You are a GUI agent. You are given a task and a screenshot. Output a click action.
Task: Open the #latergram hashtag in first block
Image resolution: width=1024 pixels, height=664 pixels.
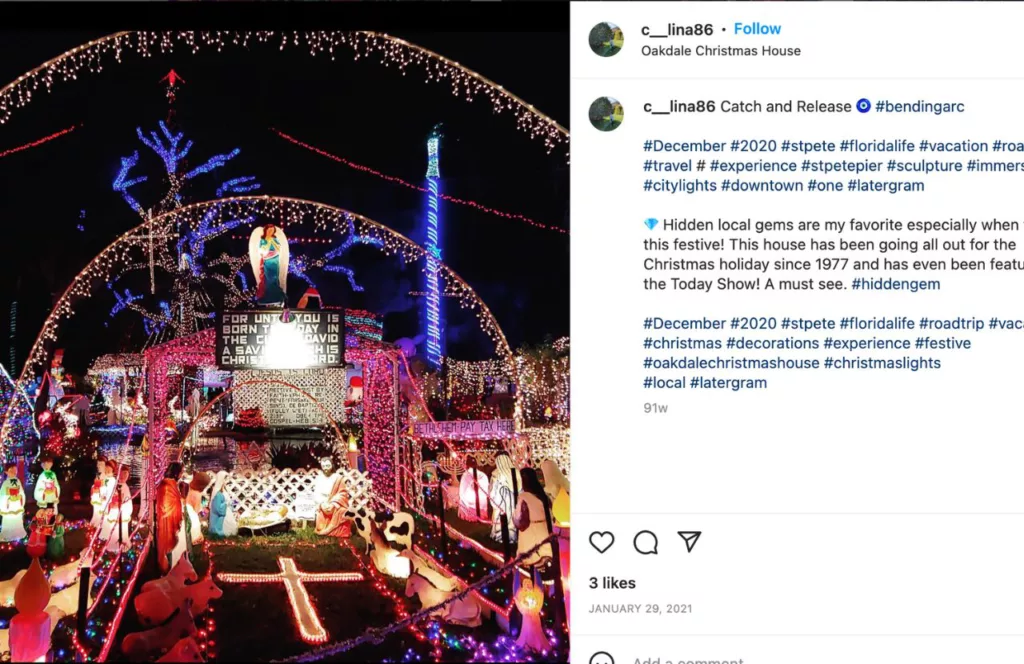click(x=886, y=185)
